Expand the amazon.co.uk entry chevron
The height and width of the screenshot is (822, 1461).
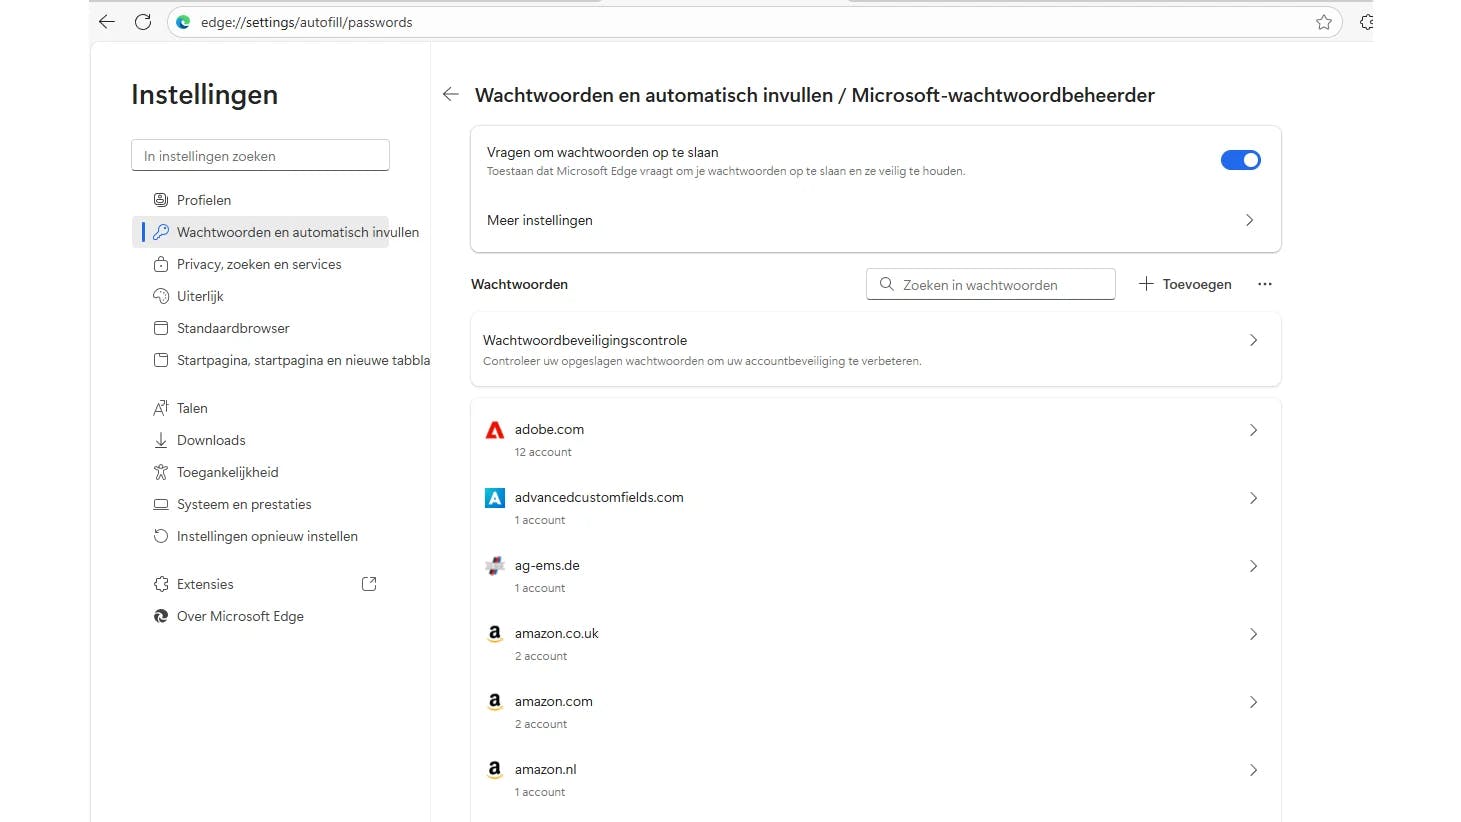[1253, 634]
